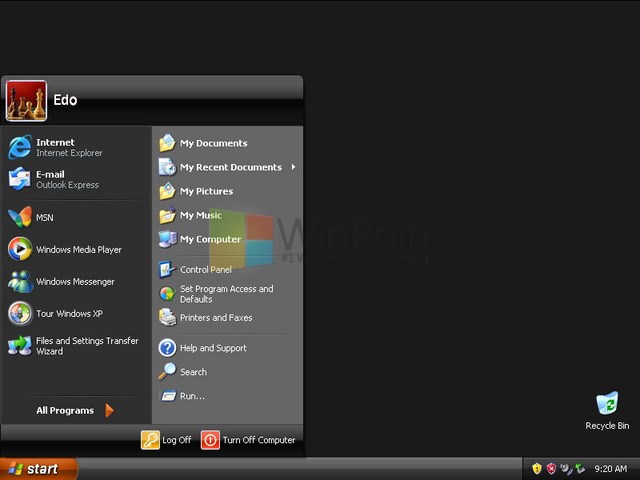This screenshot has height=480, width=640.
Task: Click the Search magnifier icon
Action: point(167,372)
